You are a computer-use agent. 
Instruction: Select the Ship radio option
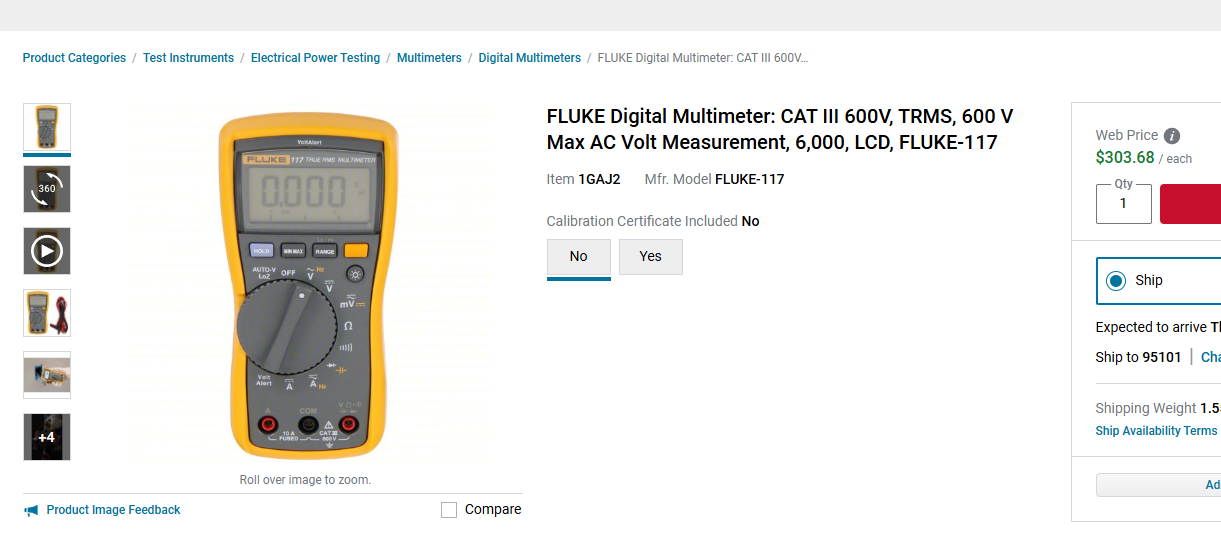(1116, 281)
